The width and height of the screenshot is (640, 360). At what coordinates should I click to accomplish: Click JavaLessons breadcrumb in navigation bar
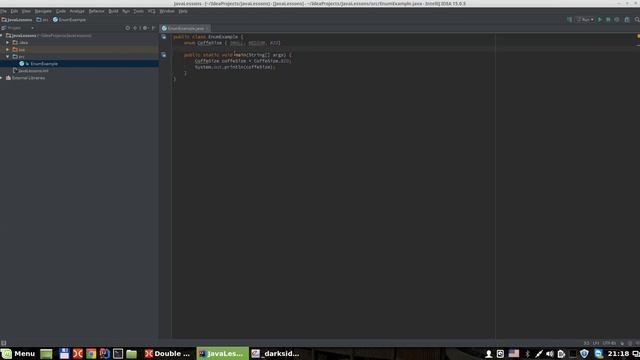[x=17, y=20]
